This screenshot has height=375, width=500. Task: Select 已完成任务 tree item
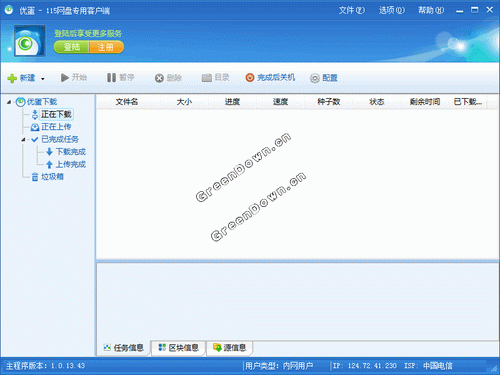click(60, 139)
